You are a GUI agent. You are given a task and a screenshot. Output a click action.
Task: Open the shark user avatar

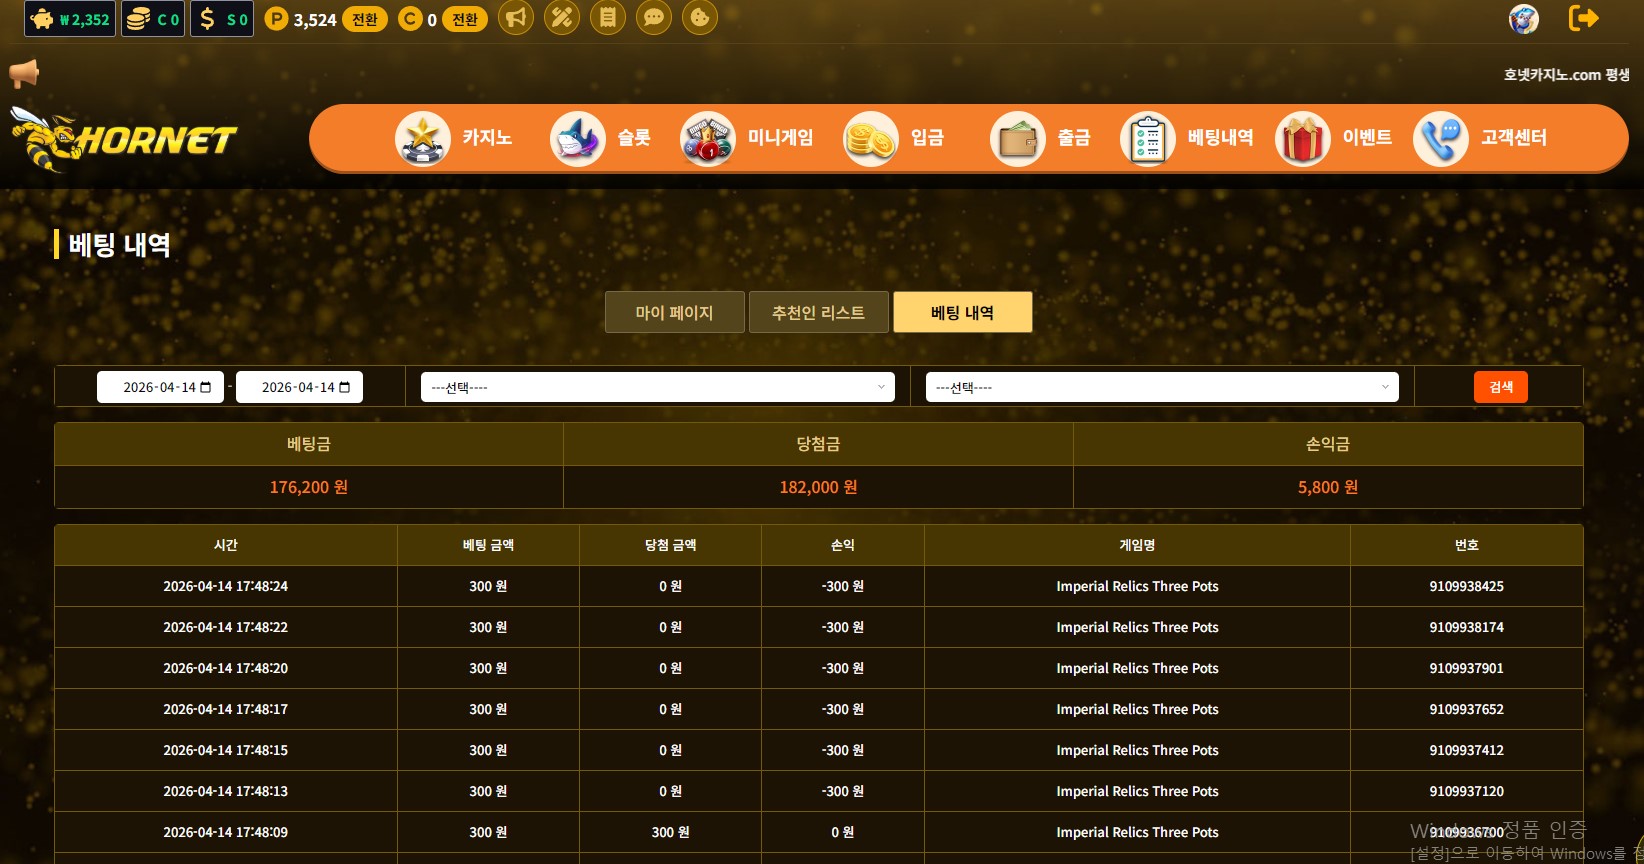point(1524,19)
